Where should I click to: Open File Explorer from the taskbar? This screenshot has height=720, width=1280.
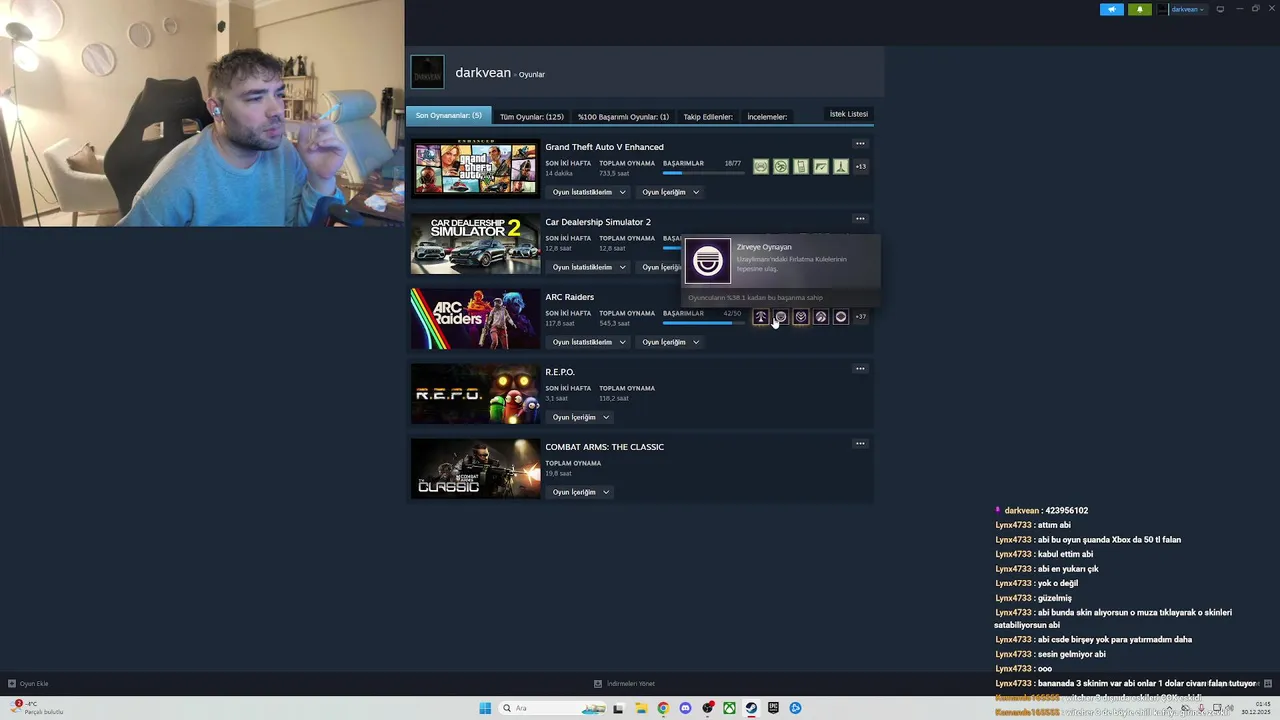click(x=641, y=708)
